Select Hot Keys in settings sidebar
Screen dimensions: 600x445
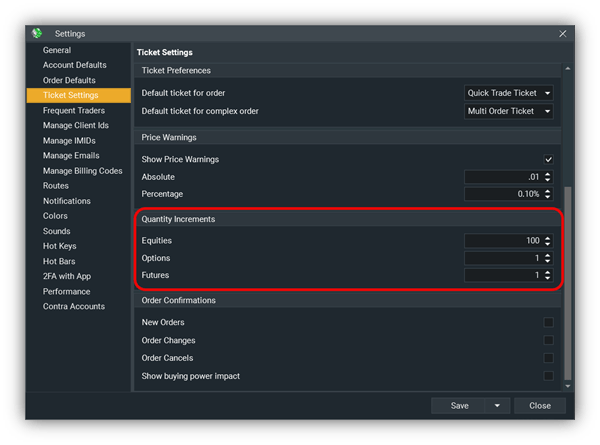pyautogui.click(x=61, y=246)
